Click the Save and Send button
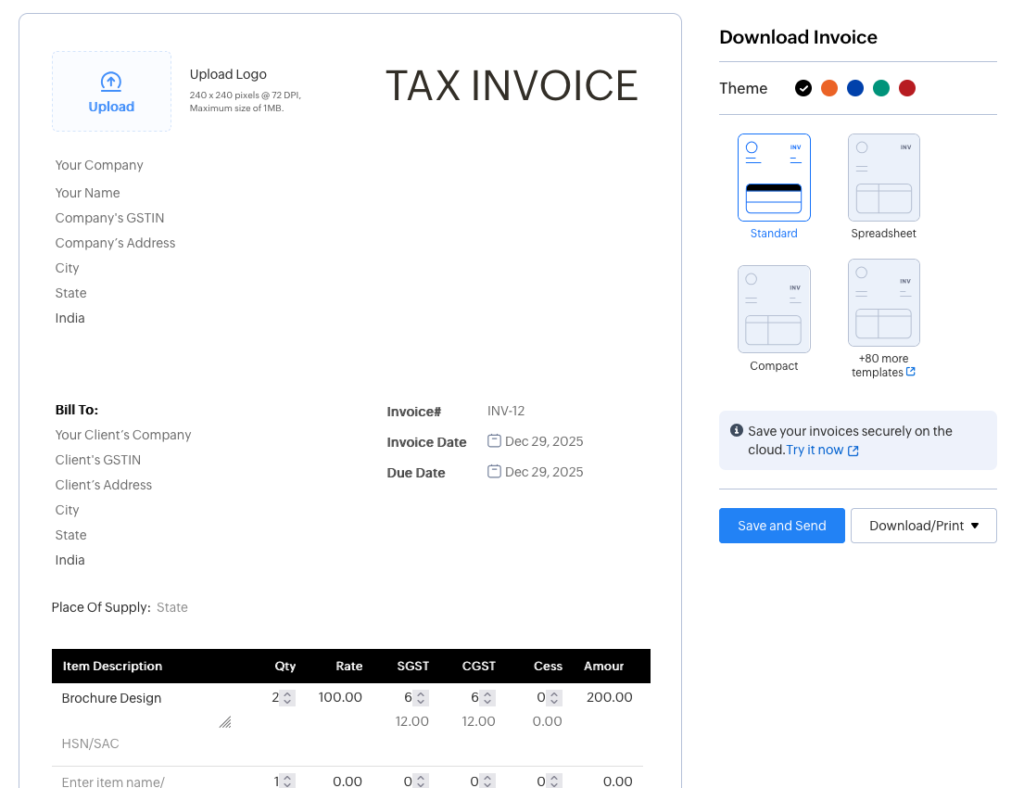Screen dimensions: 1024x788 [x=781, y=525]
